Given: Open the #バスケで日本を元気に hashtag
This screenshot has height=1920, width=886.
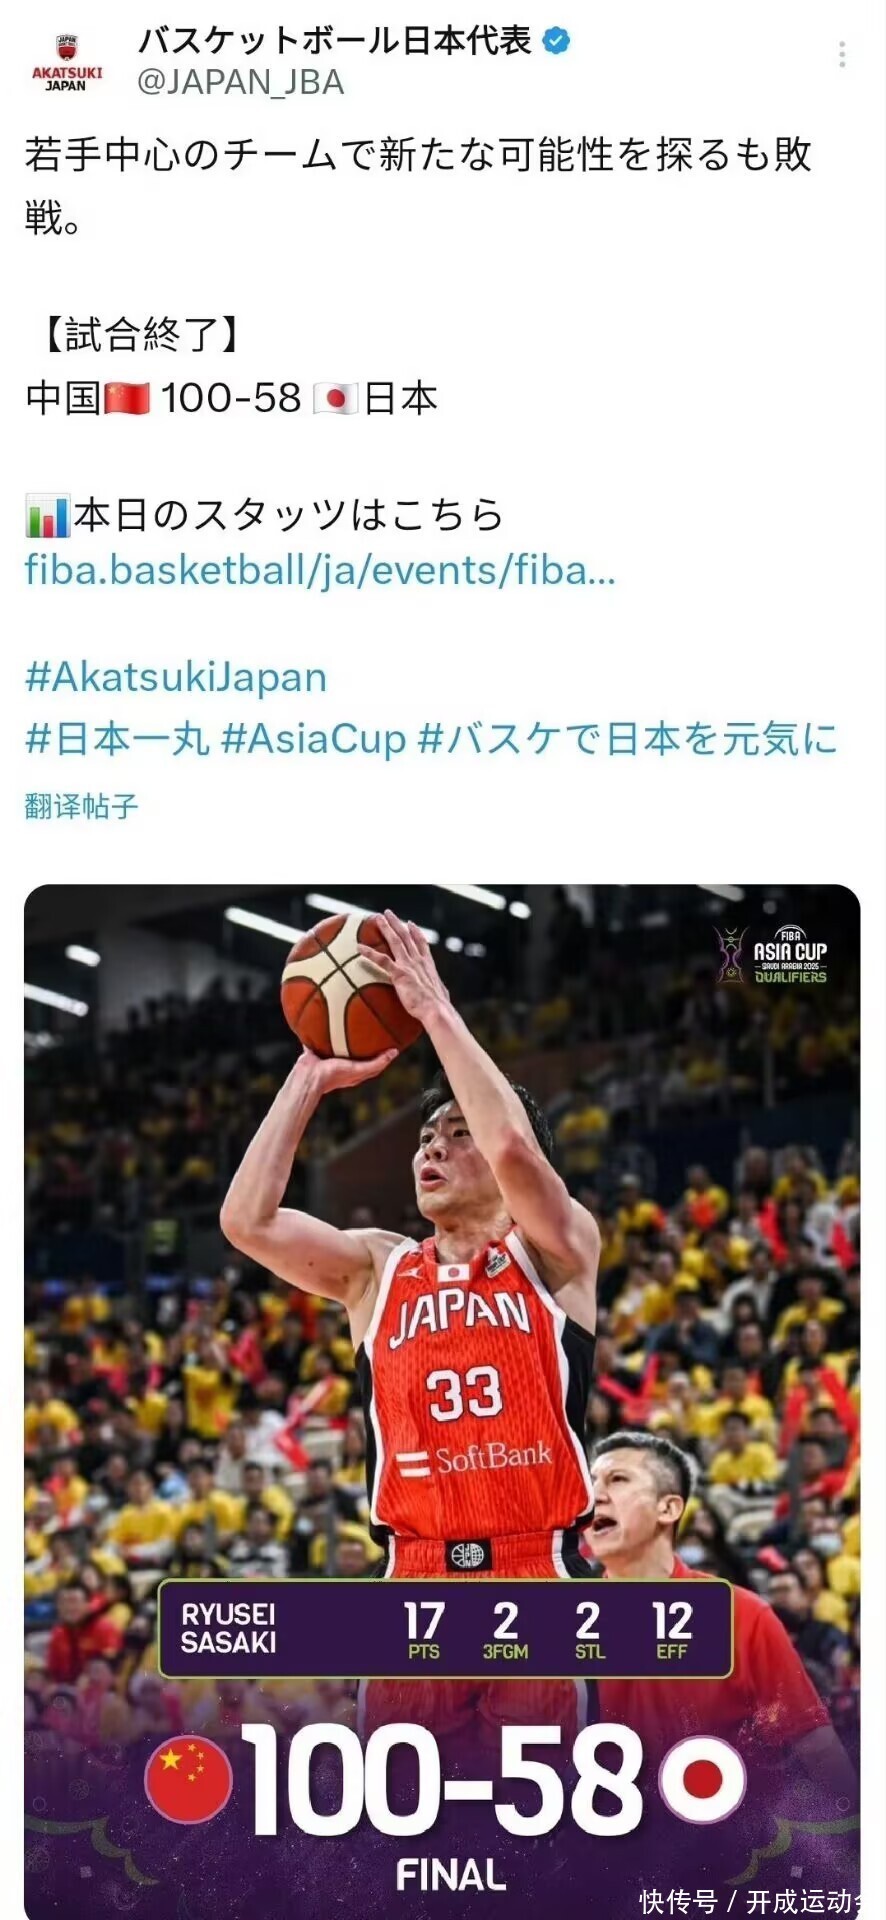Looking at the screenshot, I should (x=628, y=740).
